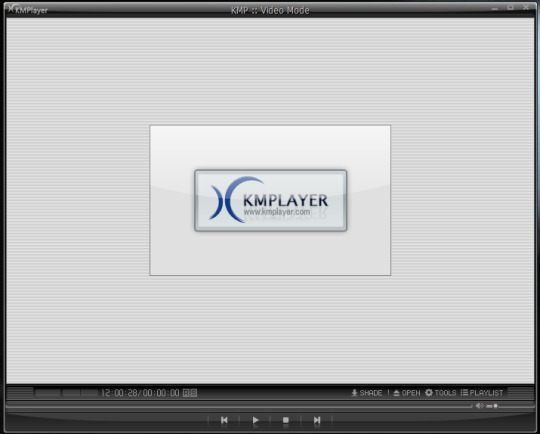The width and height of the screenshot is (540, 434).
Task: Close the KMPlayer window
Action: tap(526, 7)
